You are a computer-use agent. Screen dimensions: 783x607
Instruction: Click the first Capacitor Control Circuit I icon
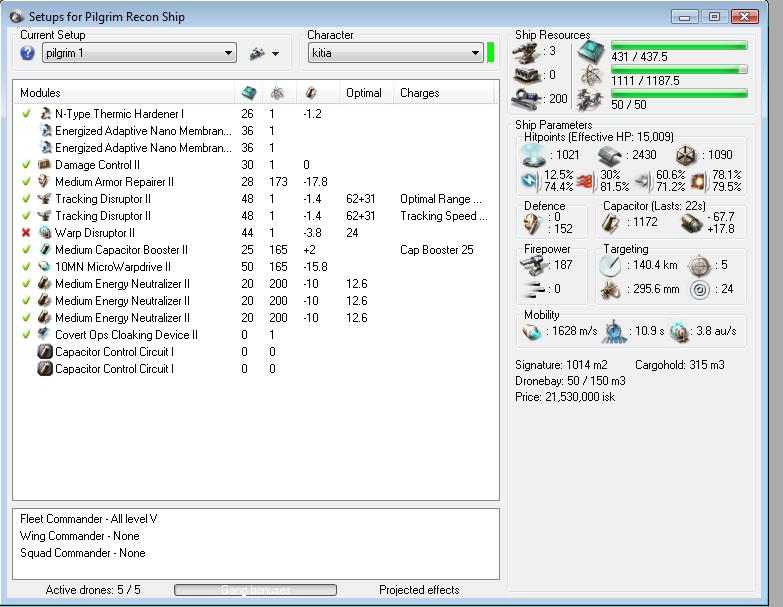click(x=44, y=352)
